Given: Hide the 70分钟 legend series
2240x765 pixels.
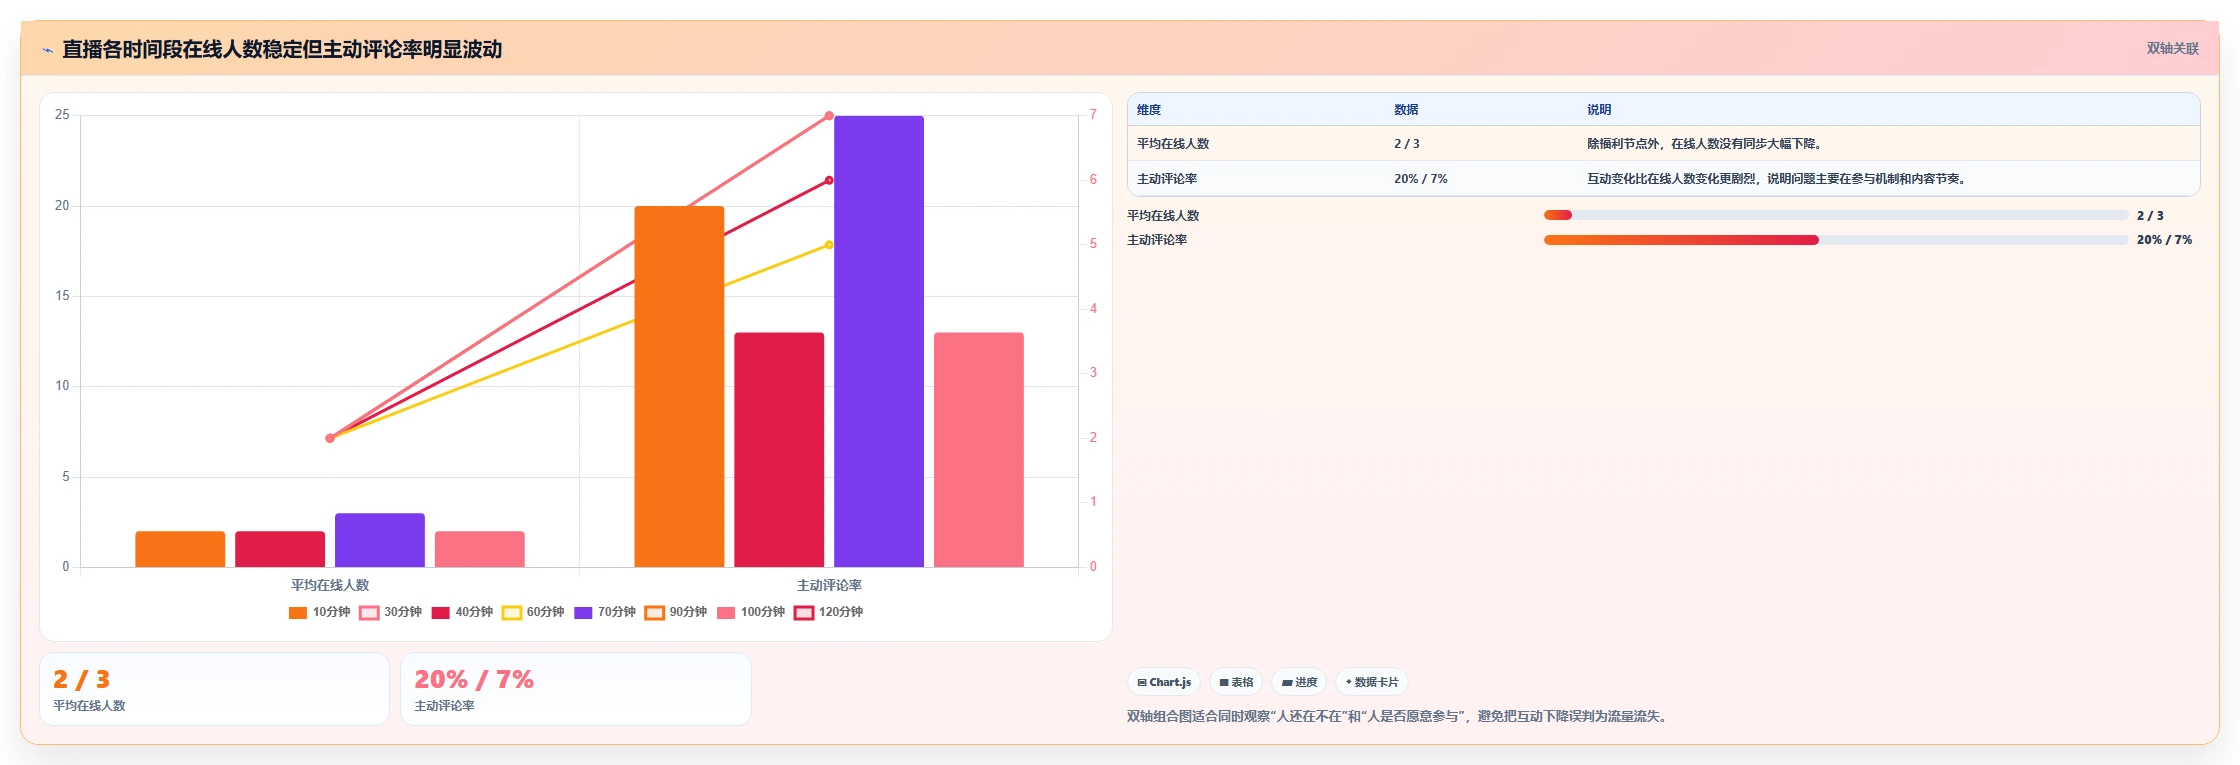Looking at the screenshot, I should pyautogui.click(x=604, y=612).
